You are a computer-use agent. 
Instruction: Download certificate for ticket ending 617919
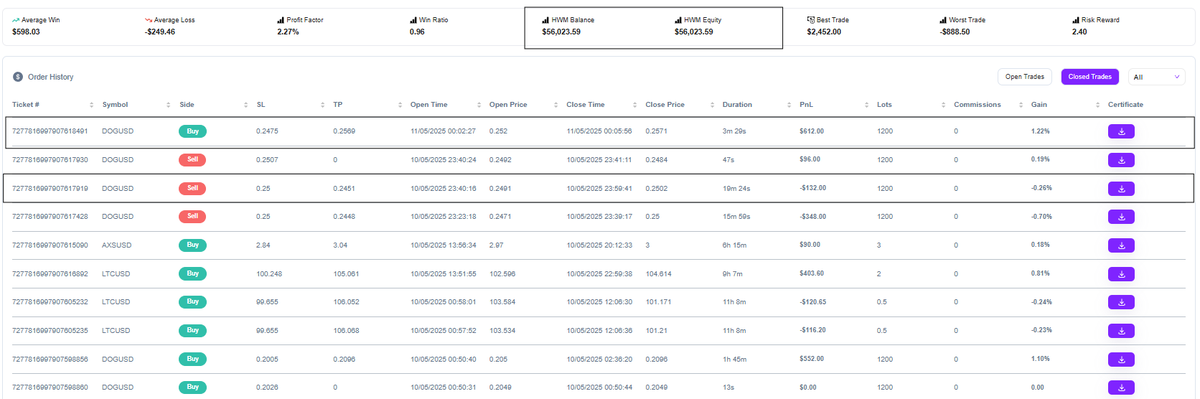tap(1121, 188)
